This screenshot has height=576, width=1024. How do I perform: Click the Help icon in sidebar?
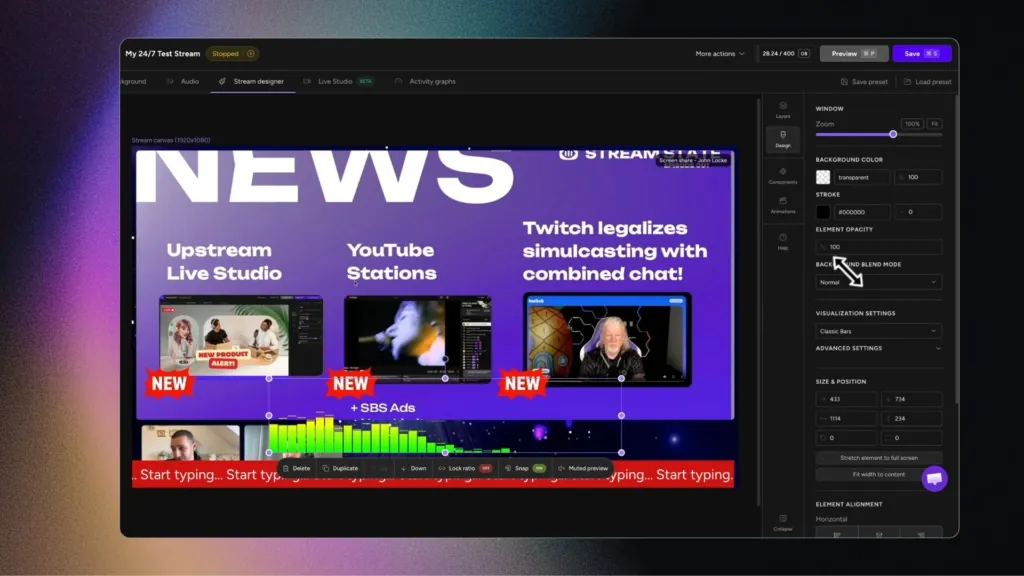click(782, 241)
